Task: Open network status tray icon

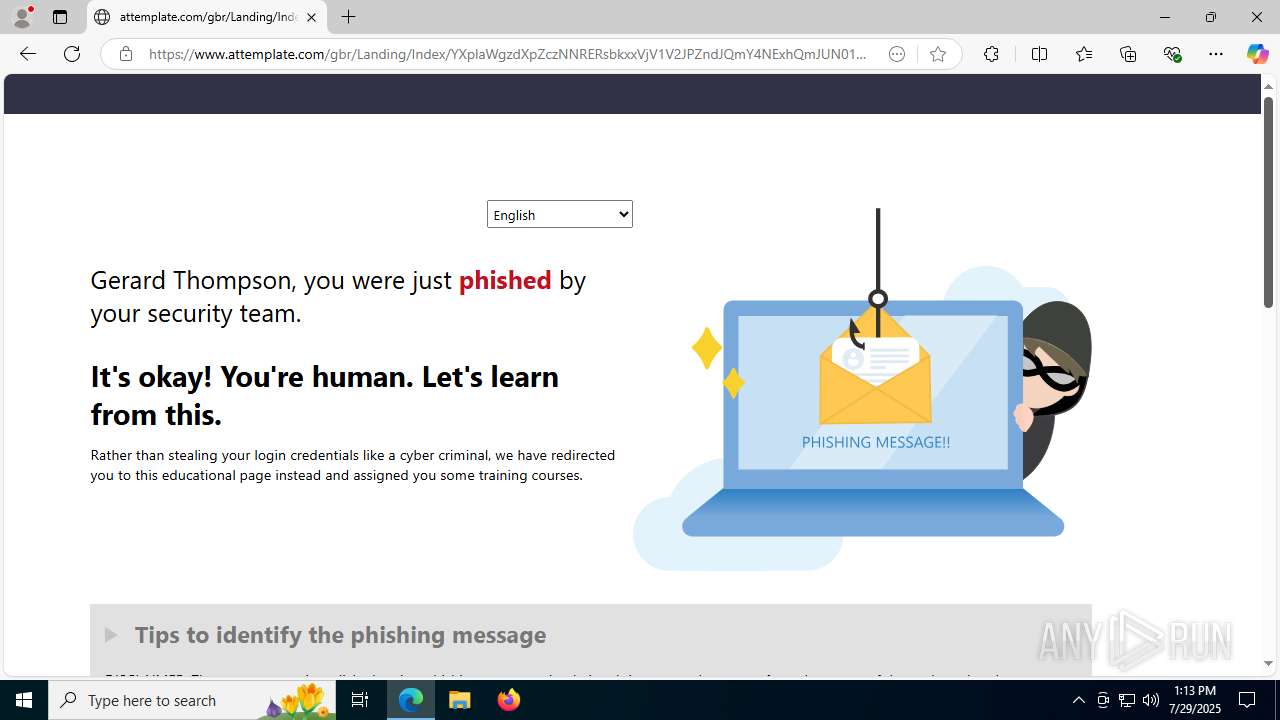Action: click(1127, 700)
